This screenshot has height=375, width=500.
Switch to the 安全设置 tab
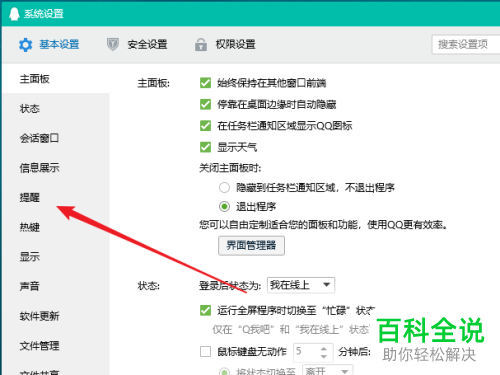click(147, 44)
